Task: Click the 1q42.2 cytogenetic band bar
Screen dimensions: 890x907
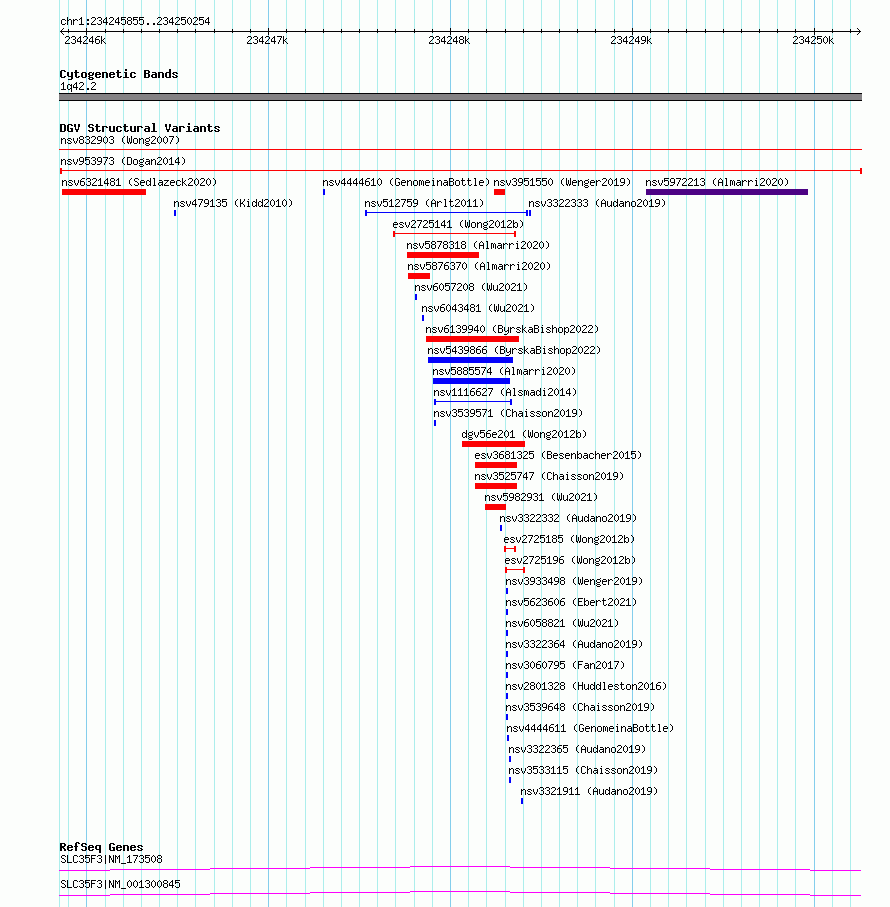Action: click(x=460, y=97)
